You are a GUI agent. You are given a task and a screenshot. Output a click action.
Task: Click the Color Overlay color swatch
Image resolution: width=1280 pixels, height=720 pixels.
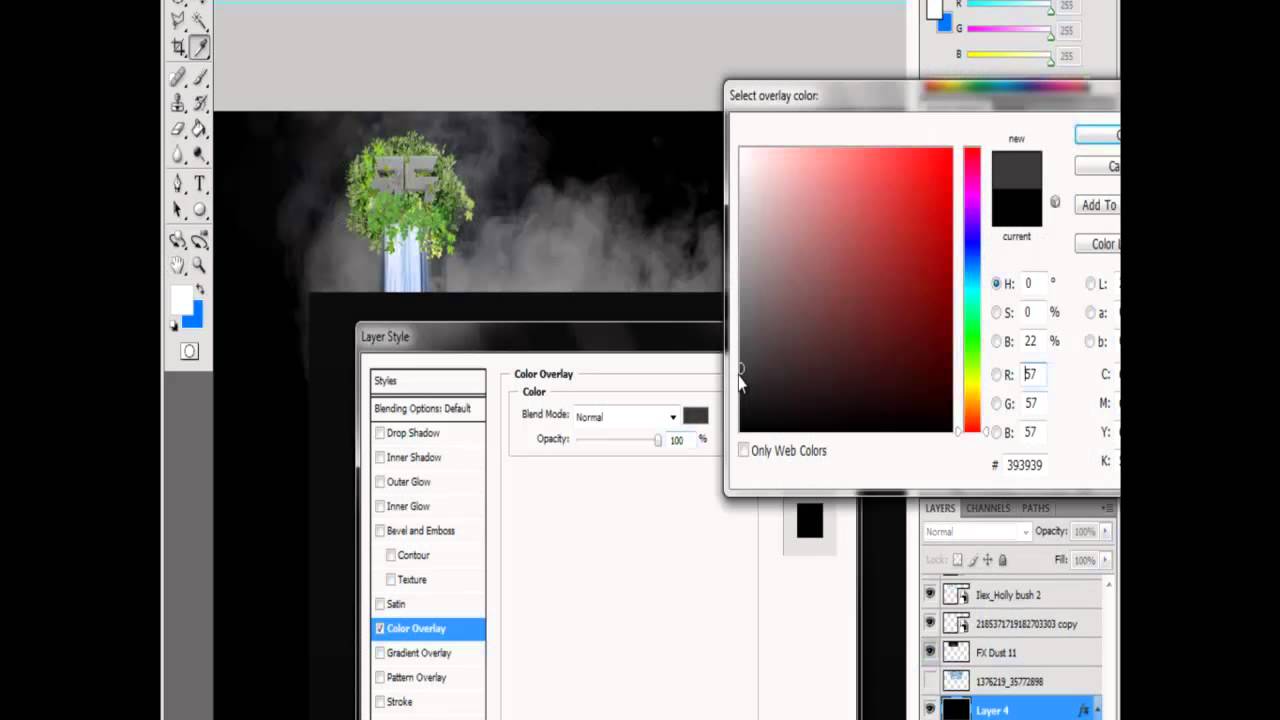pyautogui.click(x=696, y=416)
